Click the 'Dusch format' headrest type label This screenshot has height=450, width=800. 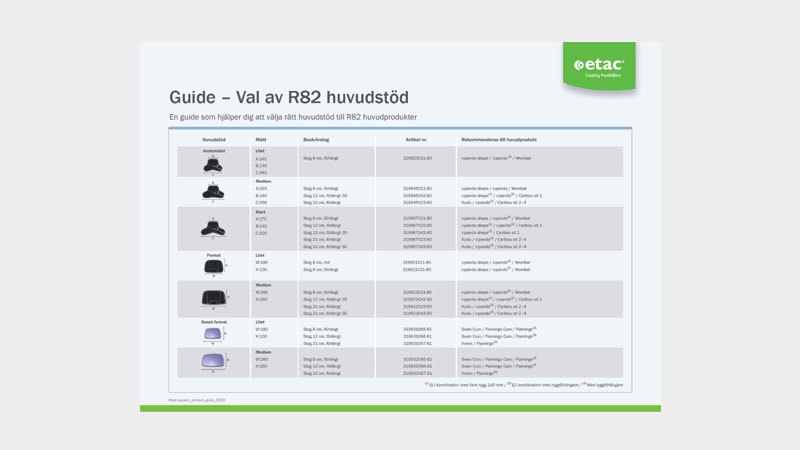tap(214, 322)
